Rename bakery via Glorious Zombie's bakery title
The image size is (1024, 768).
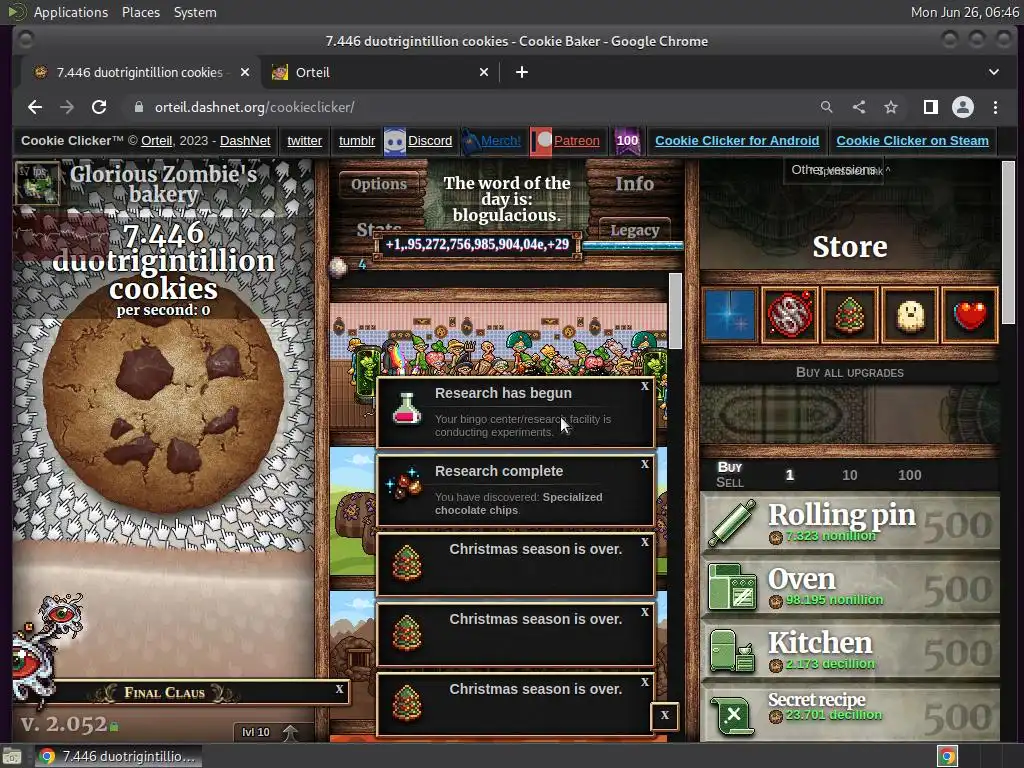coord(163,184)
